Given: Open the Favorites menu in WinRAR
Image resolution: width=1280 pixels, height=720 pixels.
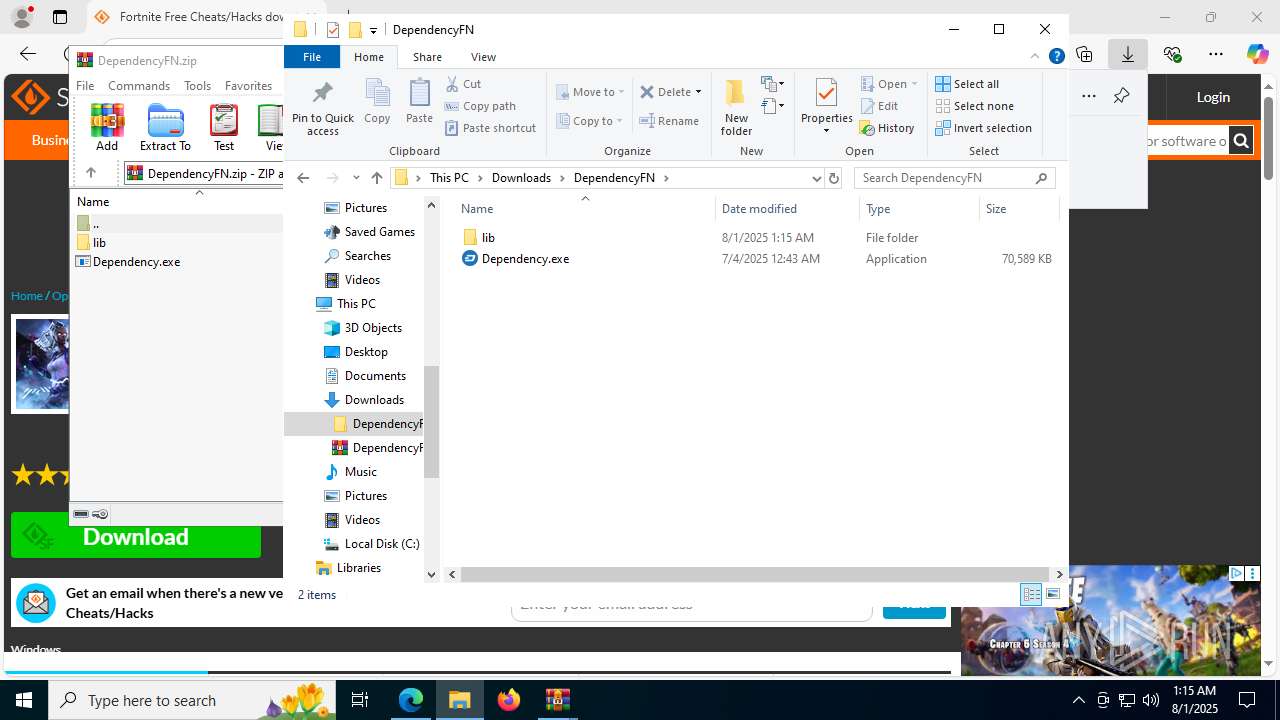Looking at the screenshot, I should tap(248, 86).
